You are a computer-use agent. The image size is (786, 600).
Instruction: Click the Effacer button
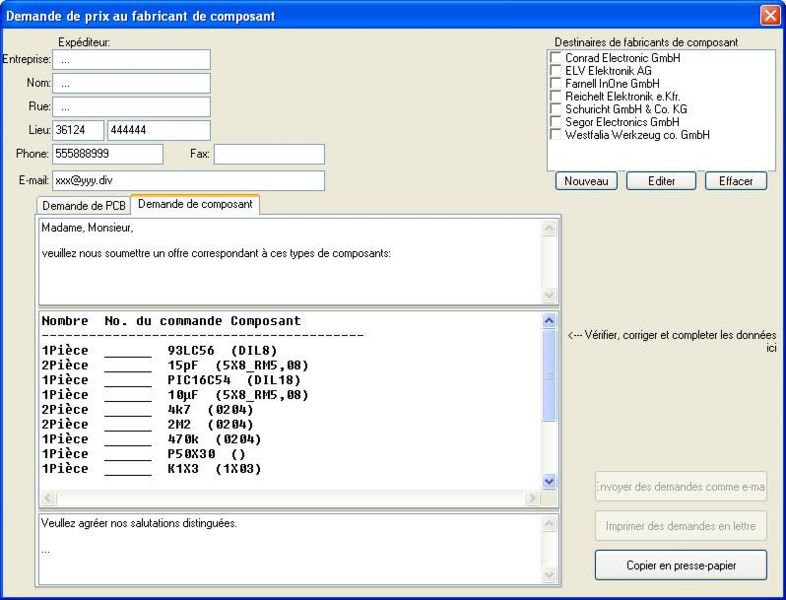pyautogui.click(x=735, y=181)
